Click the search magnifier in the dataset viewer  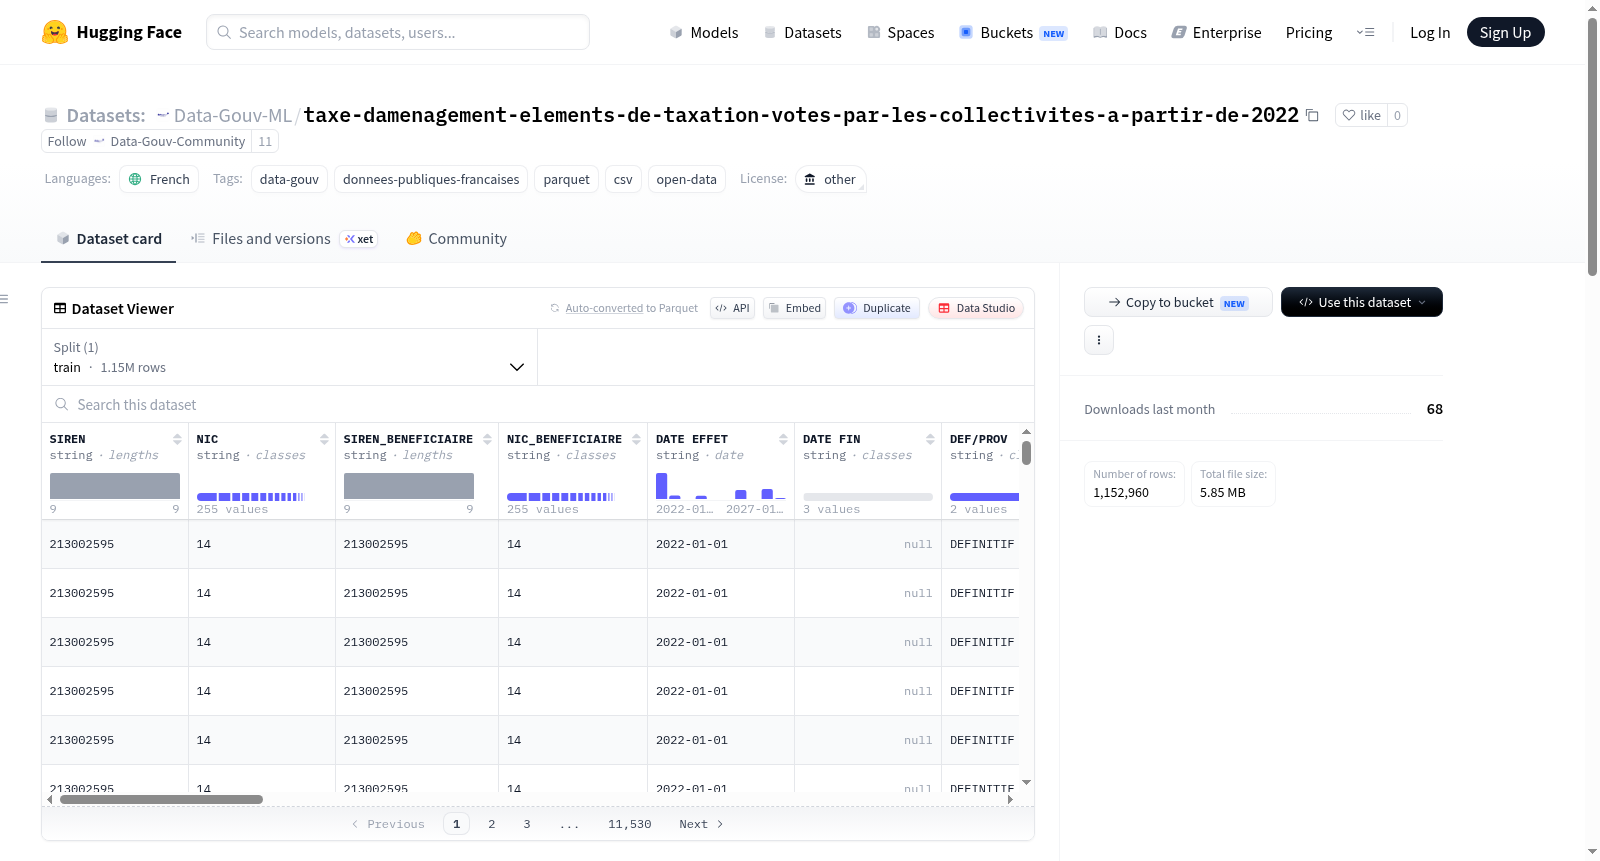(x=62, y=404)
